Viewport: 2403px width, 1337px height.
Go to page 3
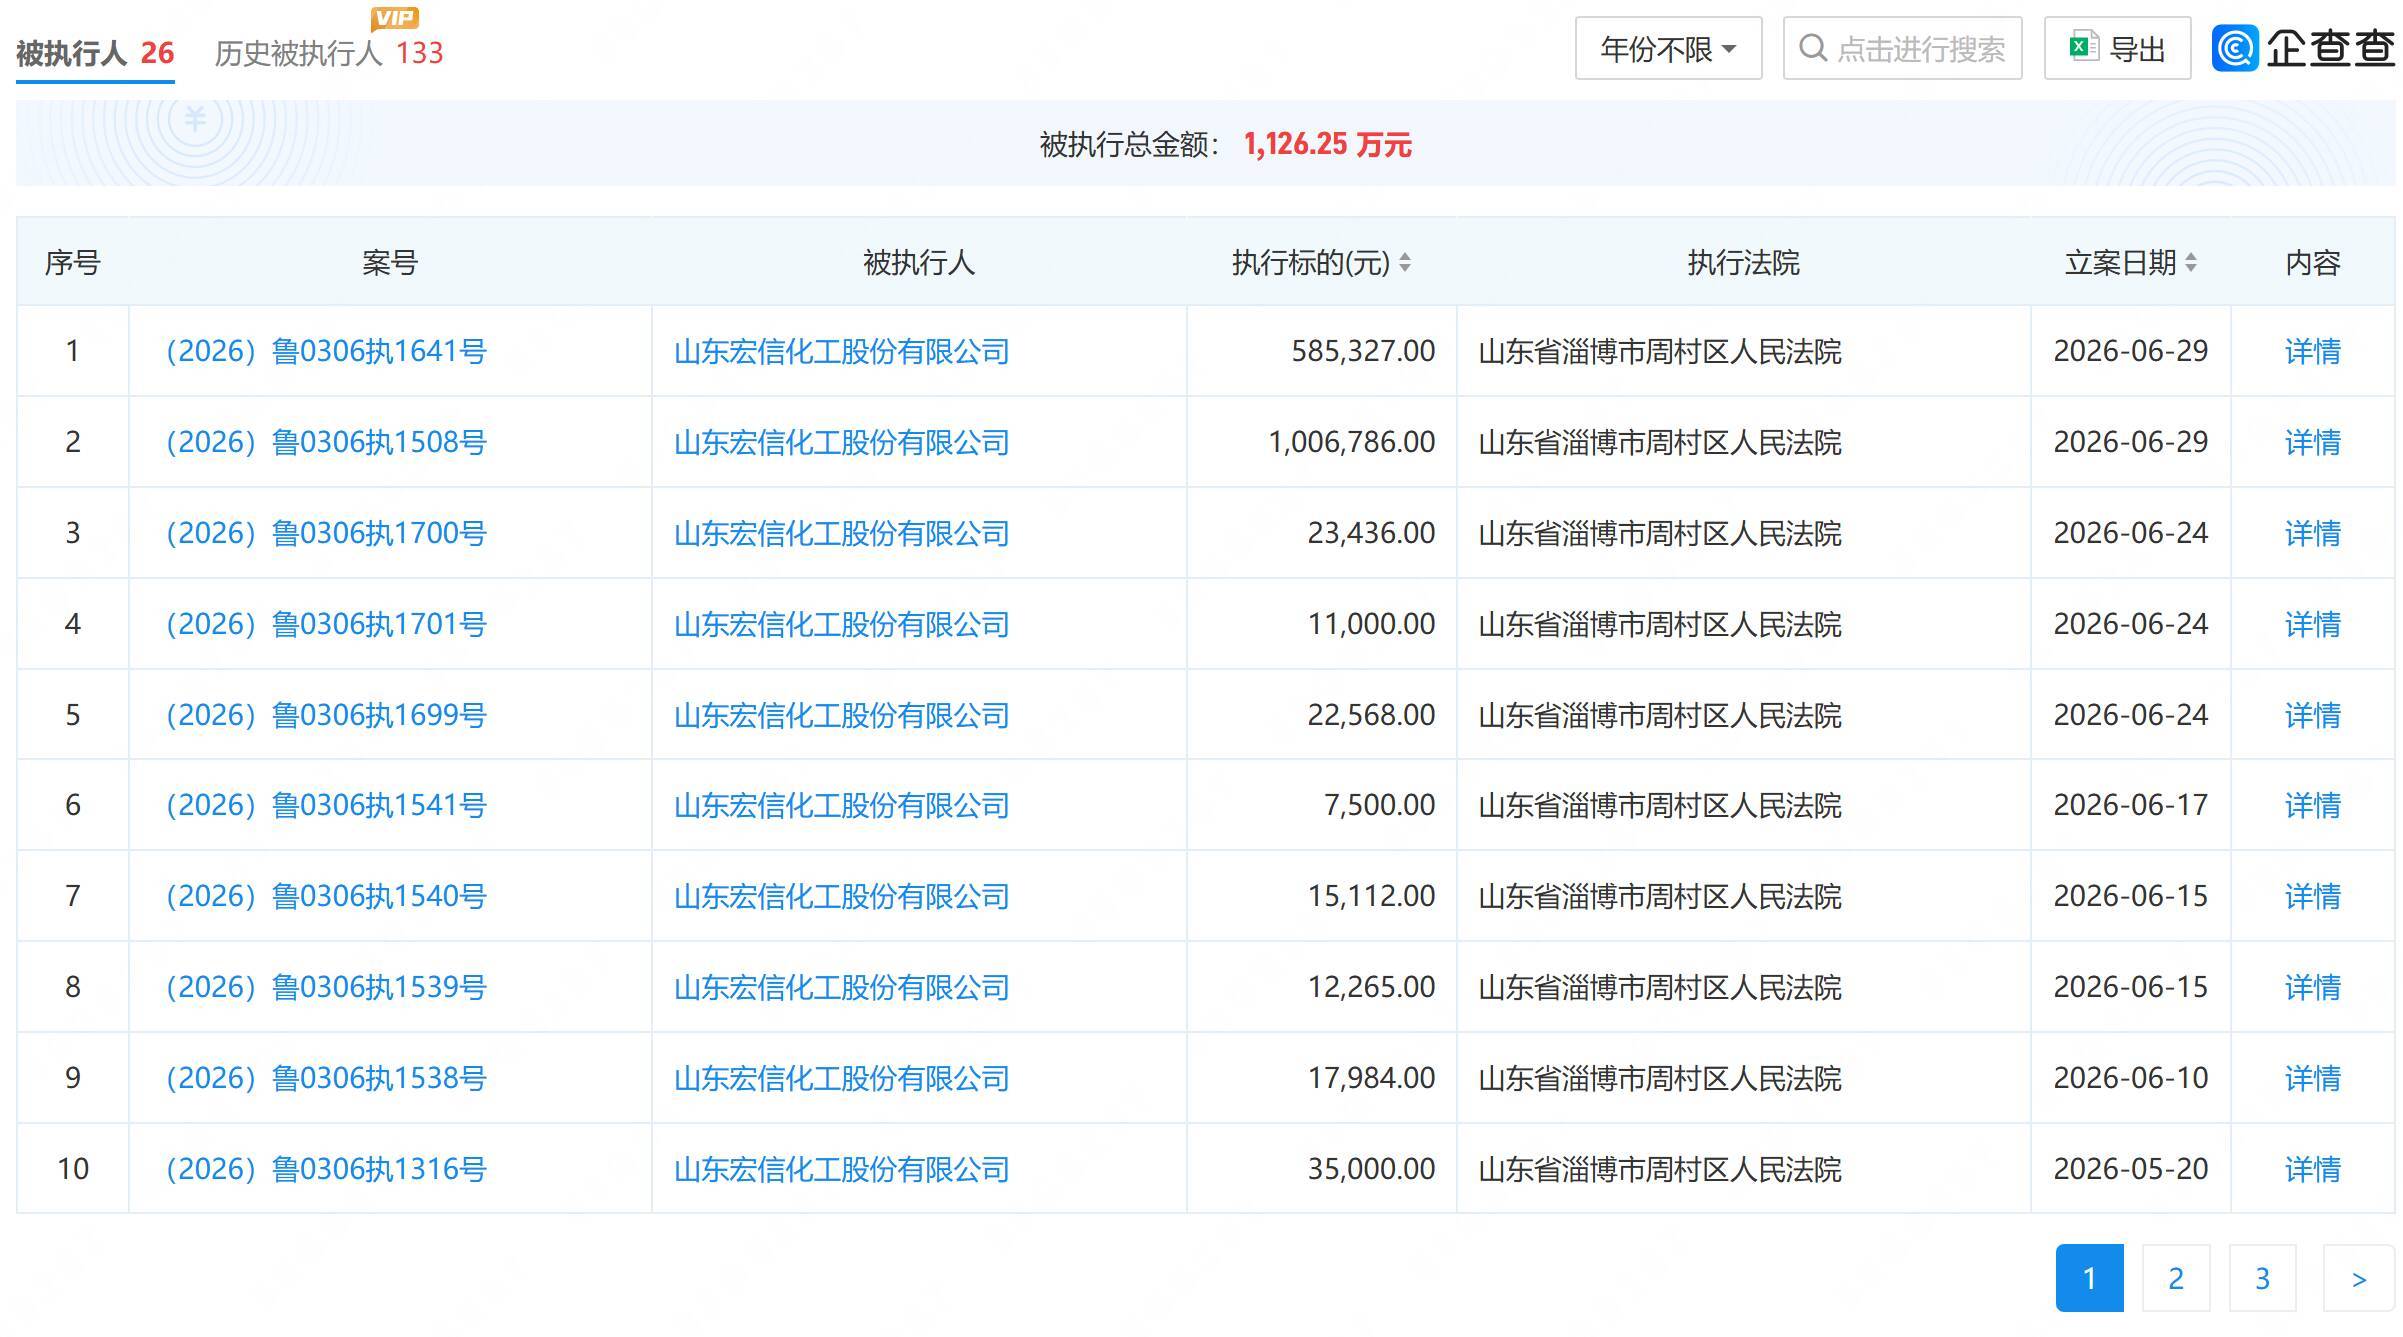tap(2262, 1278)
